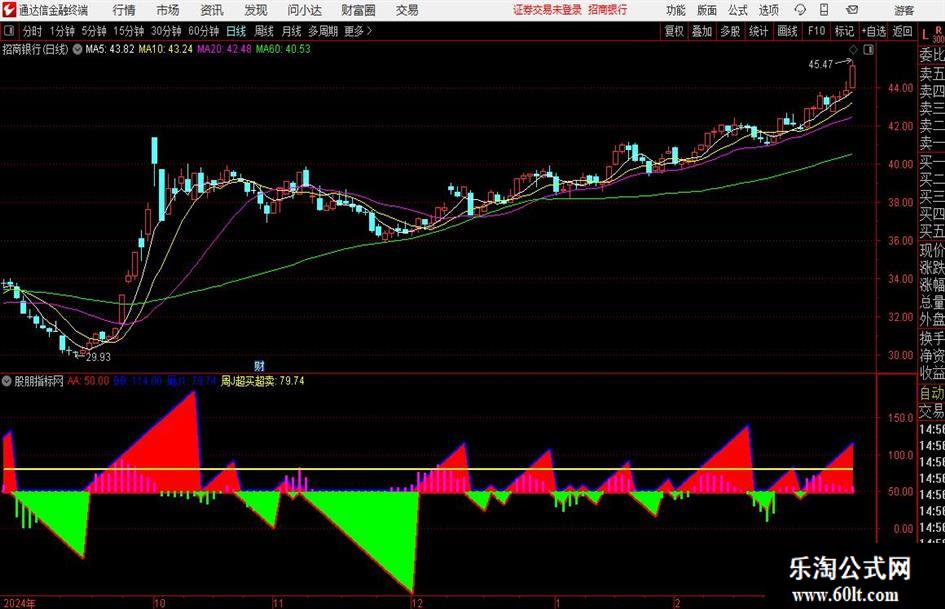Open F10 company info
Viewport: 945px width, 609px height.
[816, 31]
